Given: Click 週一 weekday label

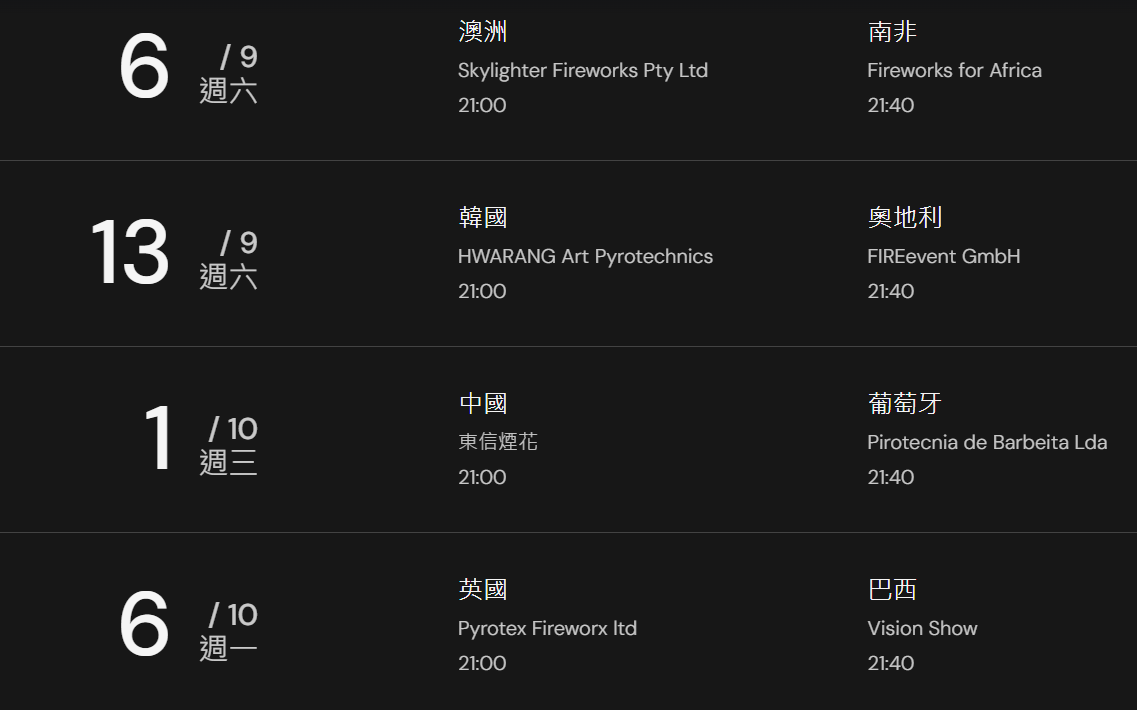Looking at the screenshot, I should tap(228, 649).
